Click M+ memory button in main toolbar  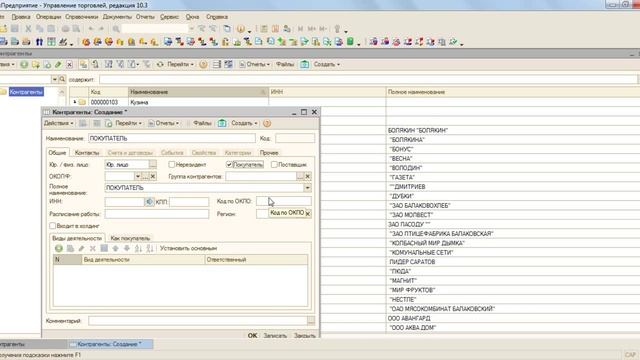tap(312, 29)
